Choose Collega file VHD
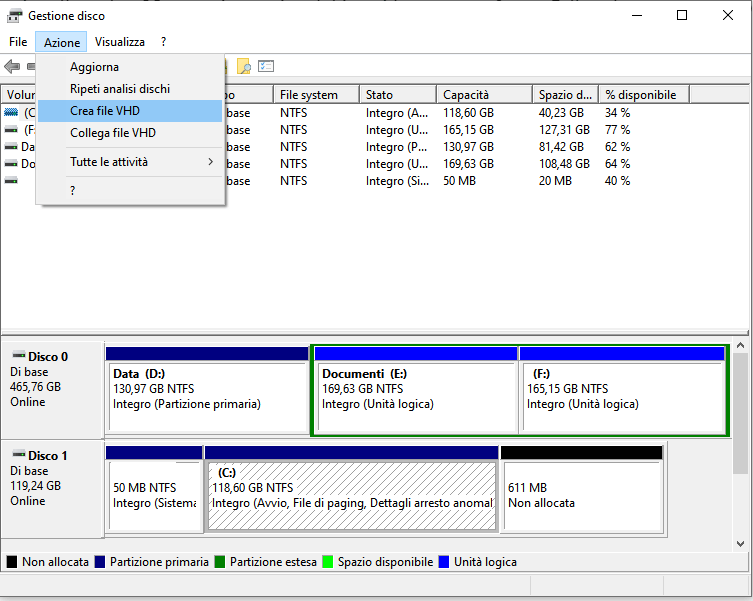 (x=130, y=133)
